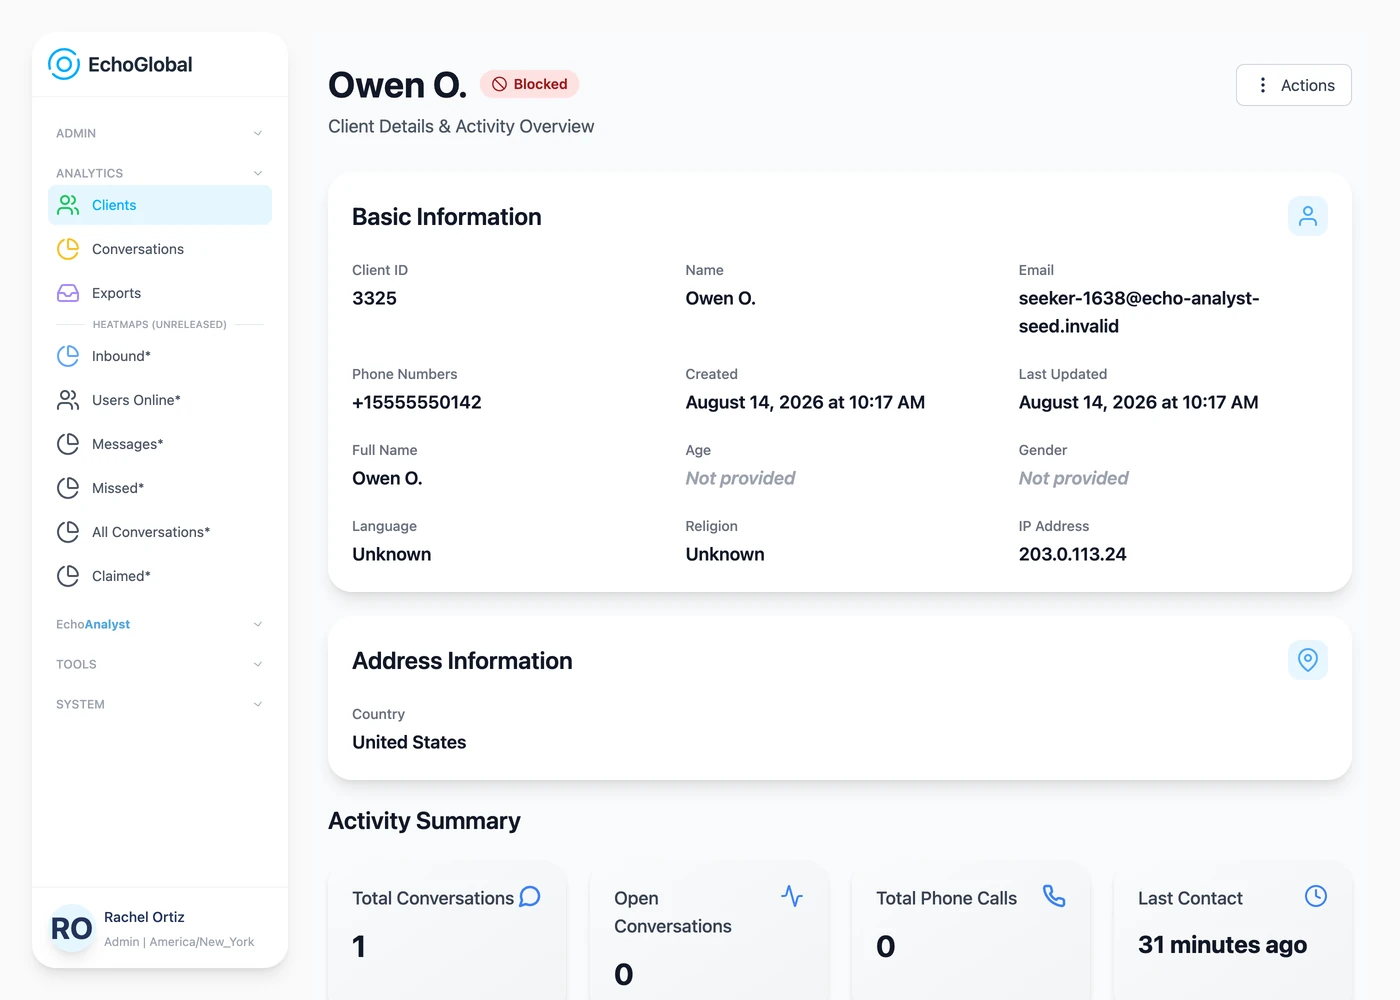Click the phone icon on Total Phone Calls
1400x1000 pixels.
point(1054,896)
